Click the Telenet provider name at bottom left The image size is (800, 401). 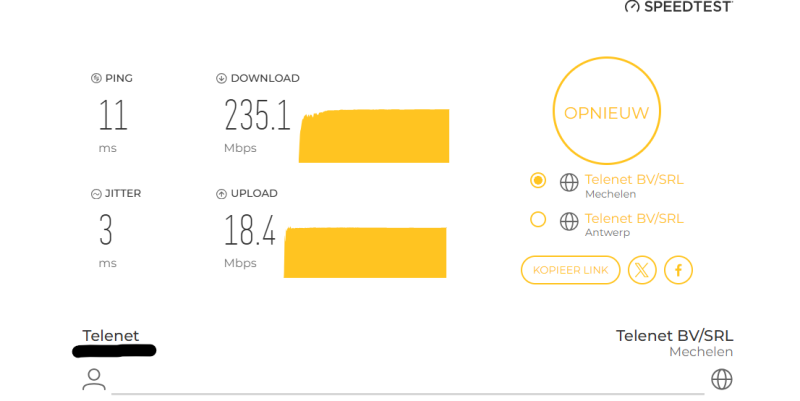click(111, 335)
